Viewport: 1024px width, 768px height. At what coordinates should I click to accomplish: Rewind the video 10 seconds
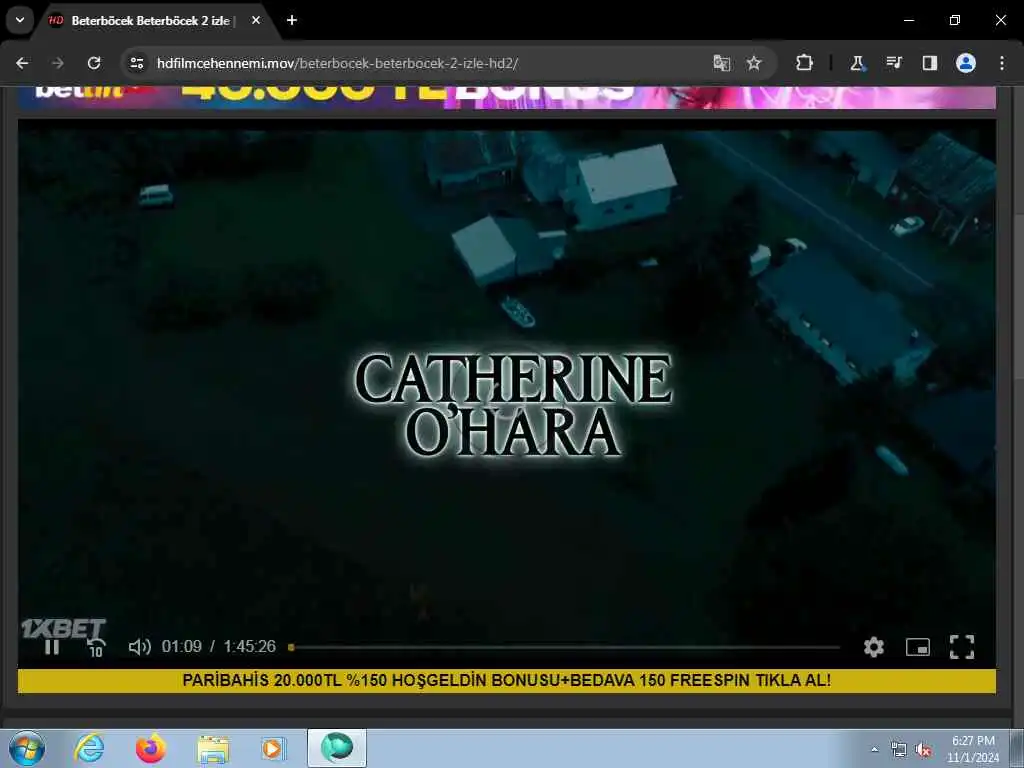coord(95,647)
